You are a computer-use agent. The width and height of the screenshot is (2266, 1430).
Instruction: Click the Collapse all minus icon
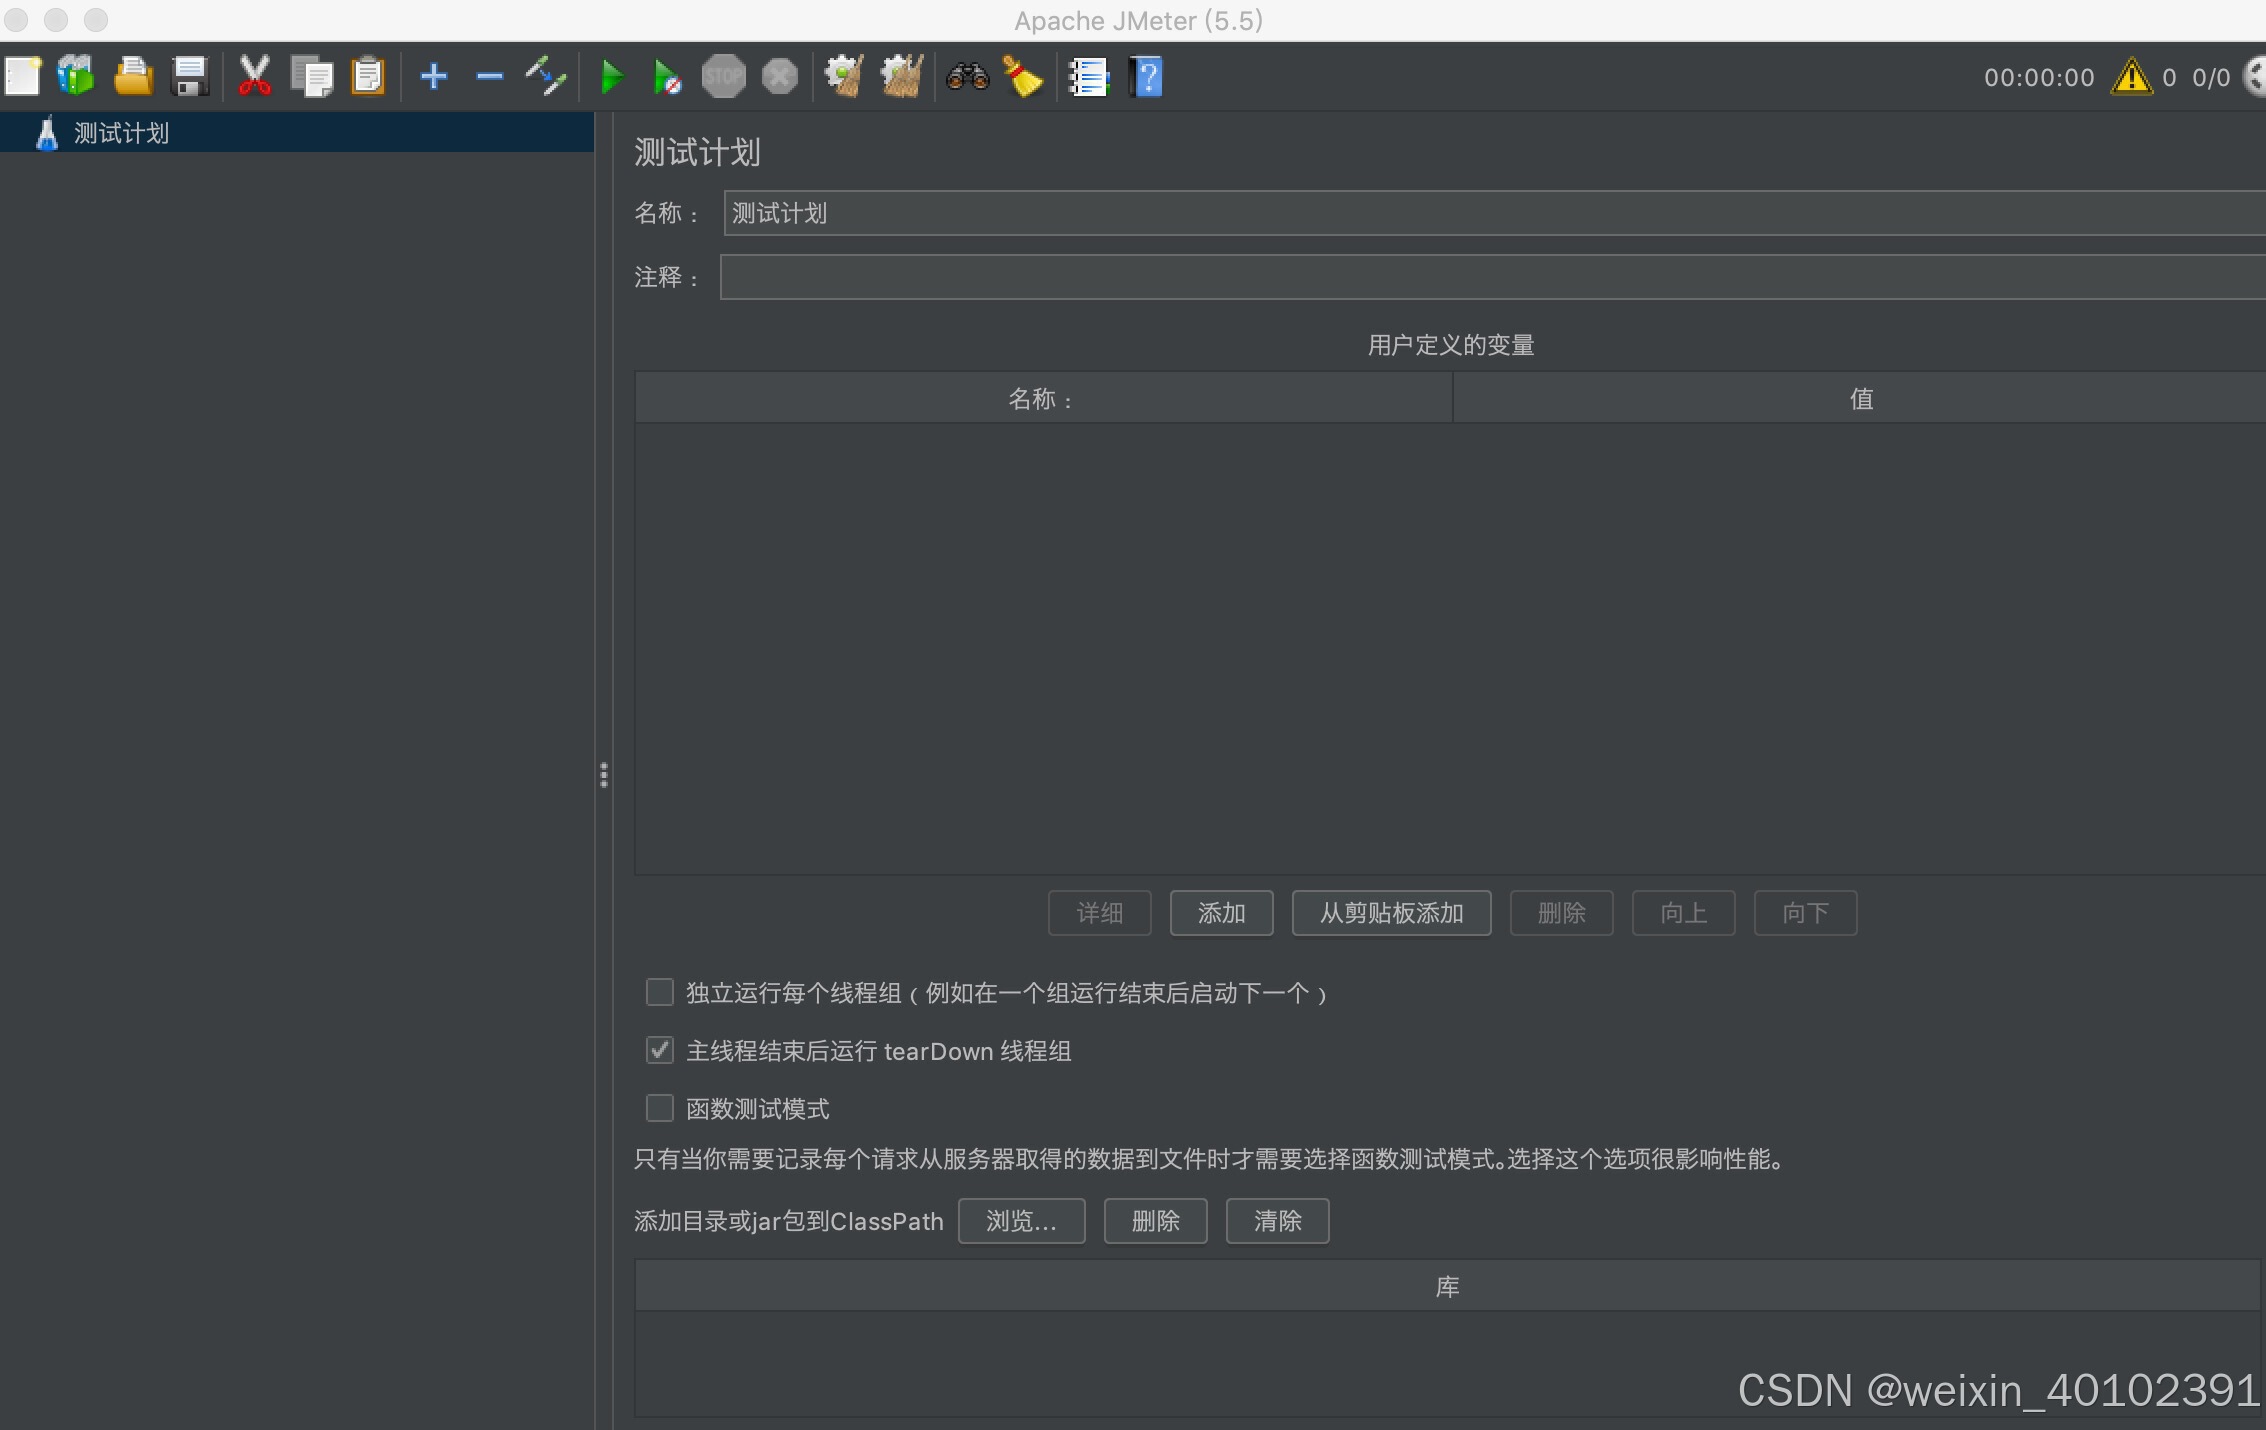(x=489, y=77)
